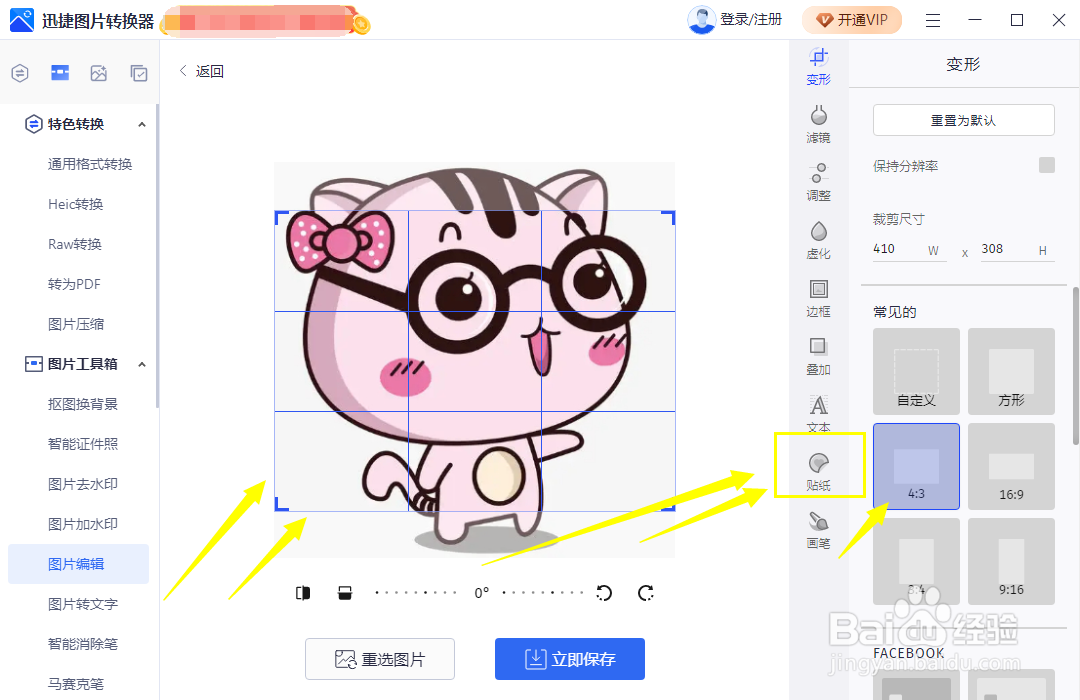1080x700 pixels.
Task: Open the 虚化 blur tool
Action: pyautogui.click(x=818, y=240)
